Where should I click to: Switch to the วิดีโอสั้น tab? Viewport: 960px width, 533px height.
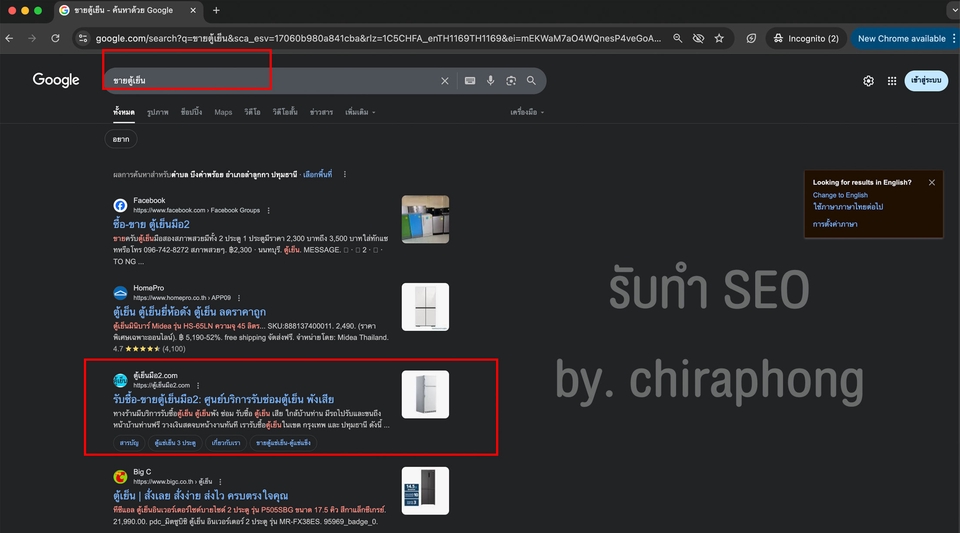tap(285, 112)
